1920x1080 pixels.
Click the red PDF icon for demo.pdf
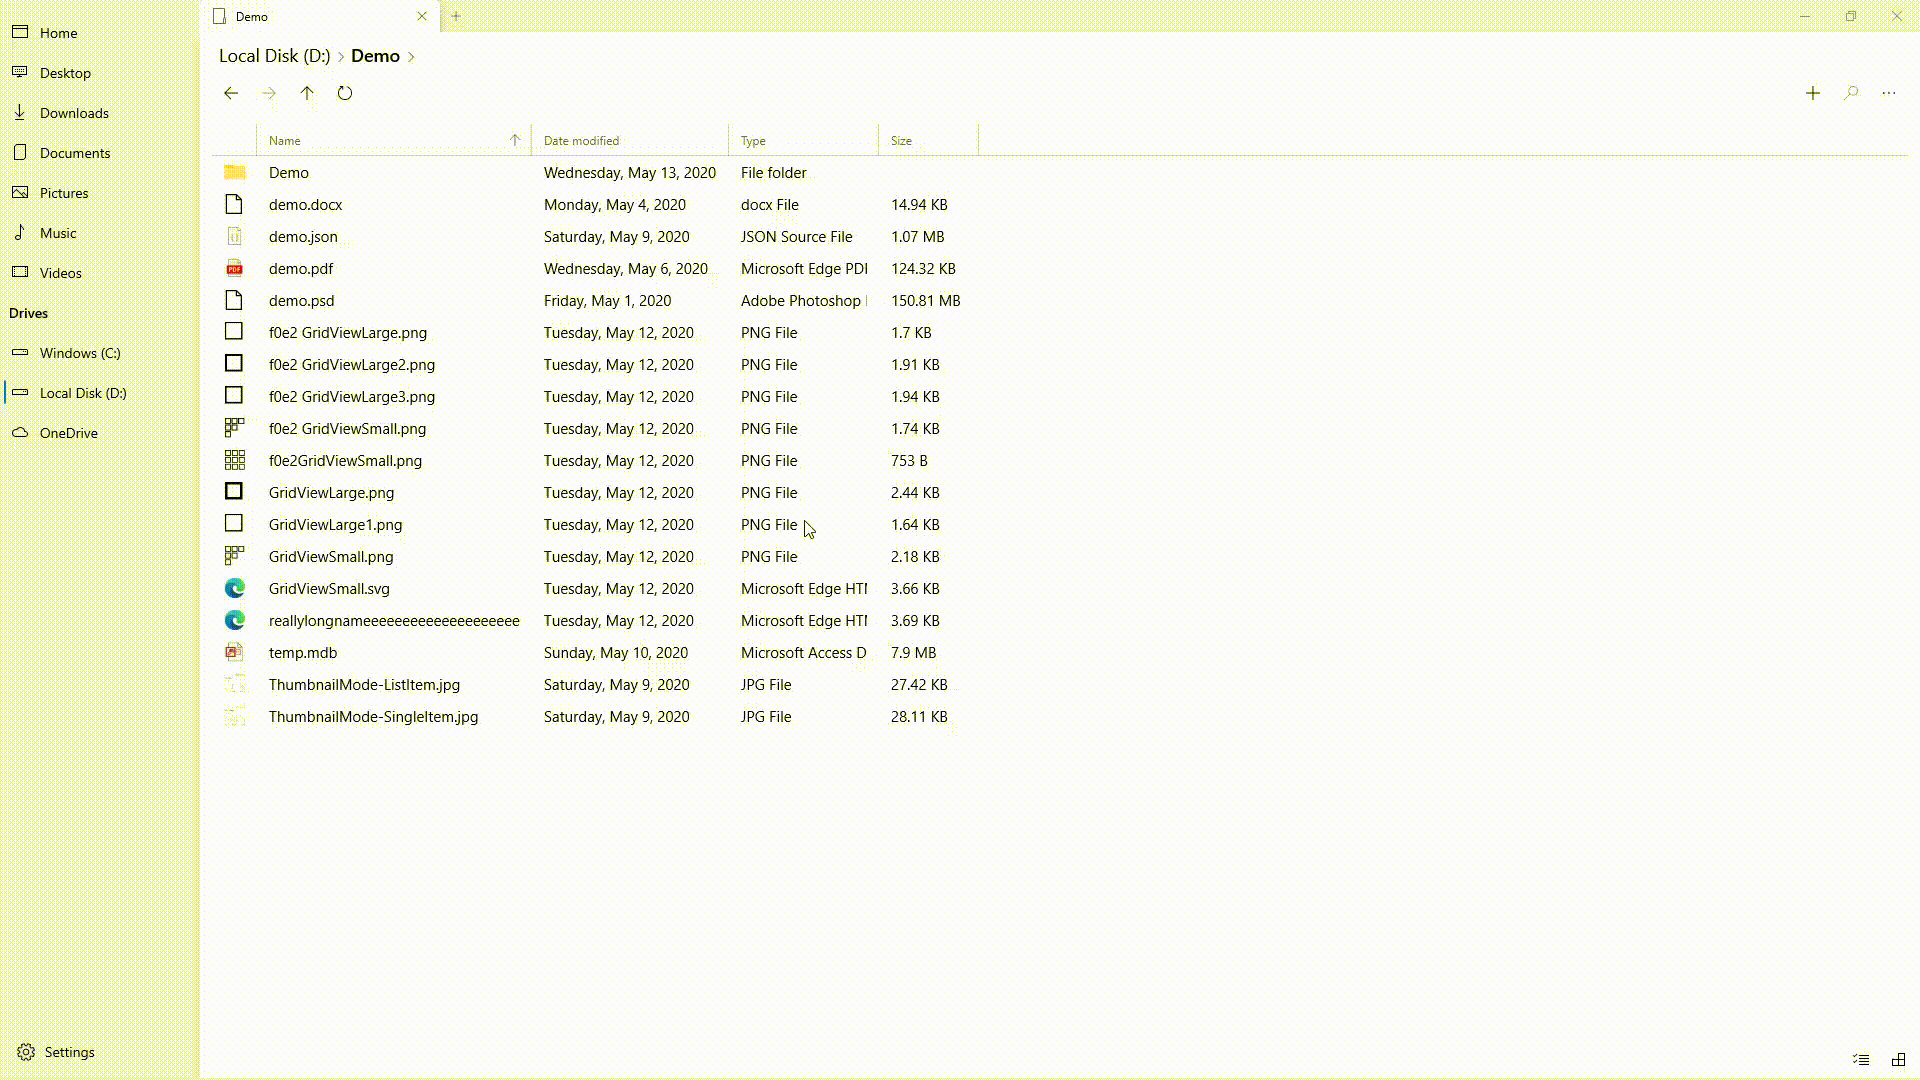pyautogui.click(x=234, y=269)
